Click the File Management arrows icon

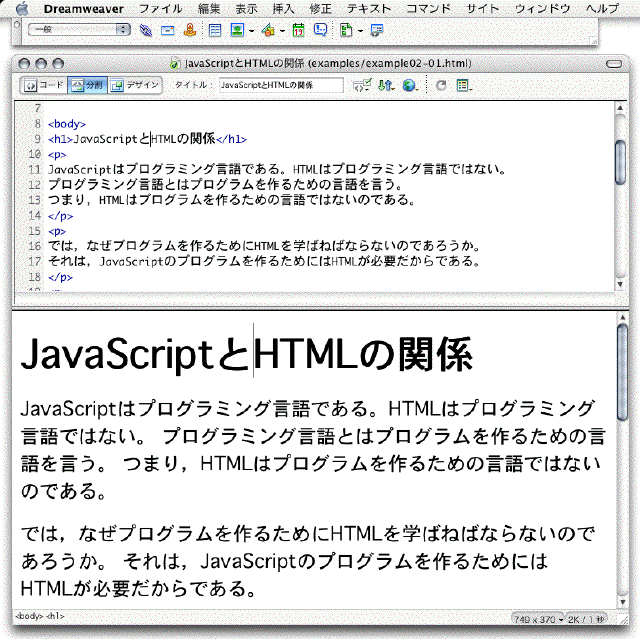(x=387, y=86)
